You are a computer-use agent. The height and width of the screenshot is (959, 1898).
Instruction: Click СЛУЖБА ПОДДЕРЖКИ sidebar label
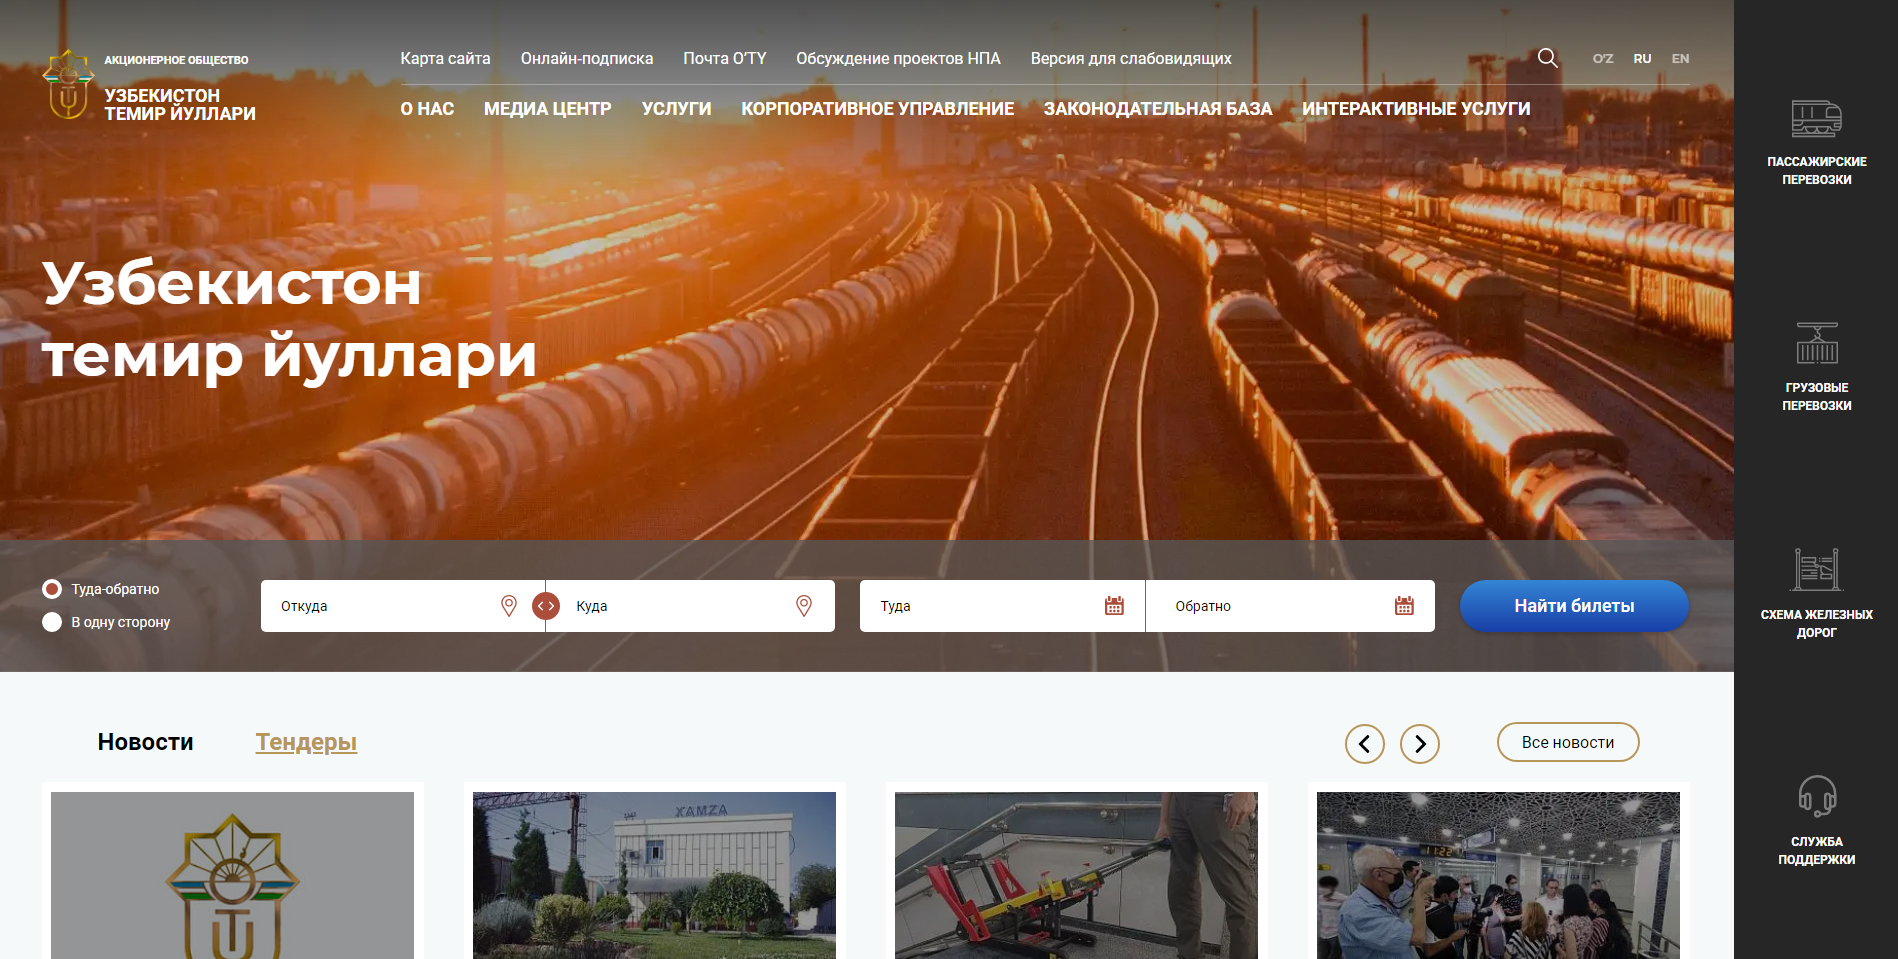pos(1817,850)
